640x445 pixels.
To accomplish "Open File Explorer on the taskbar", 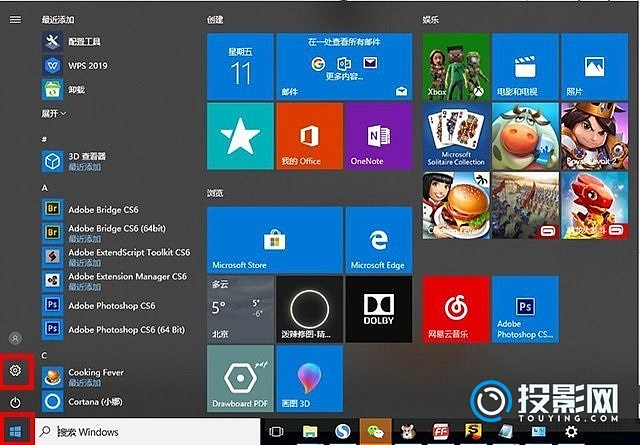I will [x=310, y=431].
